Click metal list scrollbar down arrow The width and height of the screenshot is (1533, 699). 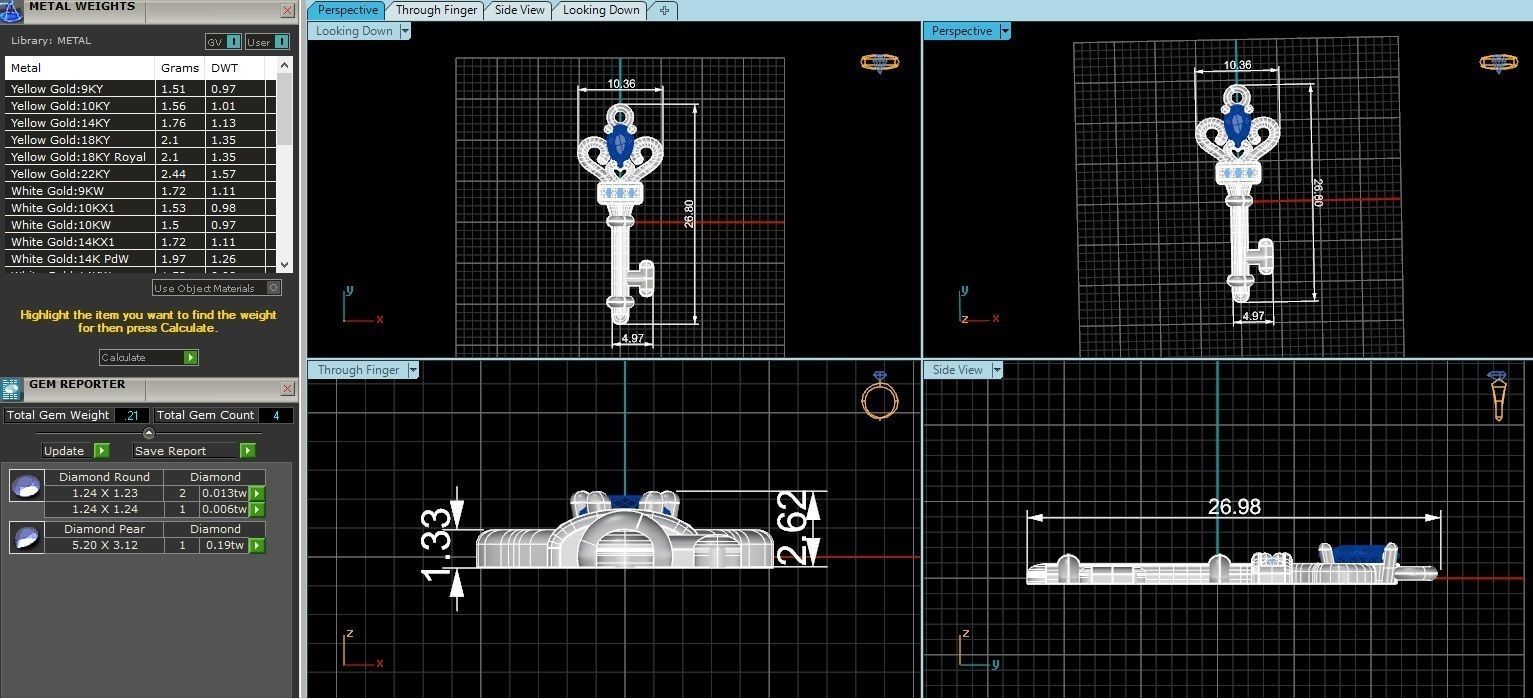[285, 264]
